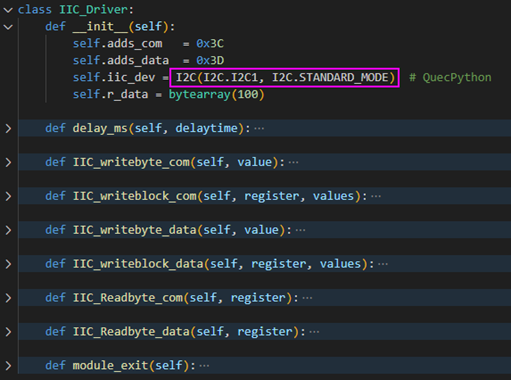Click the ellipsis after delay_ms definition
The height and width of the screenshot is (380, 511).
[x=259, y=129]
